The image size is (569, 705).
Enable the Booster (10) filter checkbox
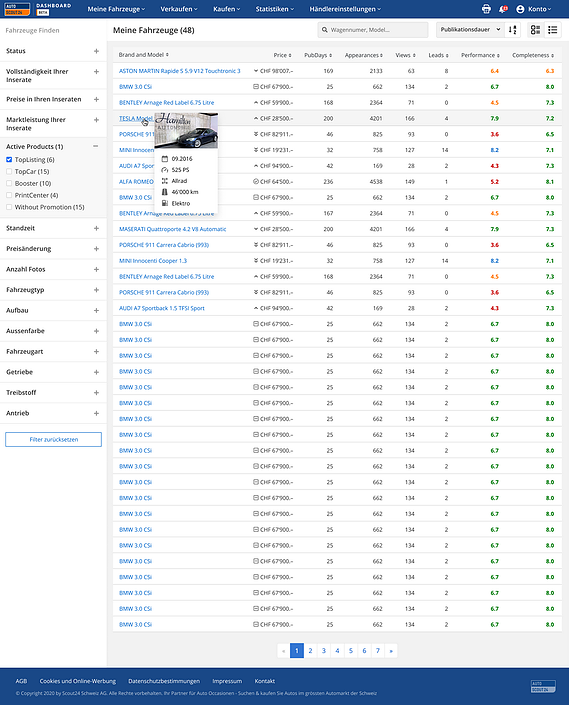click(9, 183)
